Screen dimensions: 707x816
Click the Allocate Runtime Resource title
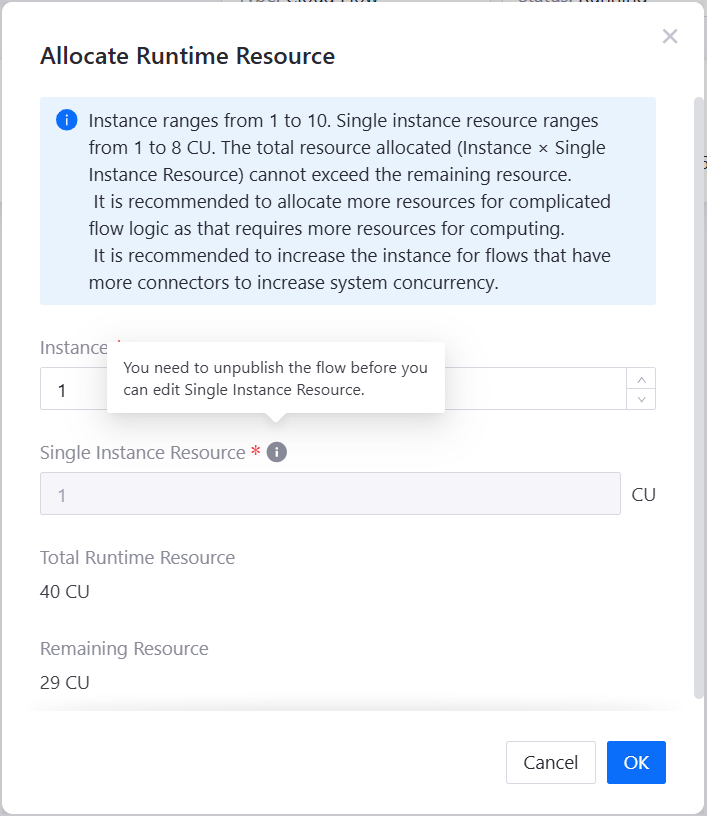[187, 56]
